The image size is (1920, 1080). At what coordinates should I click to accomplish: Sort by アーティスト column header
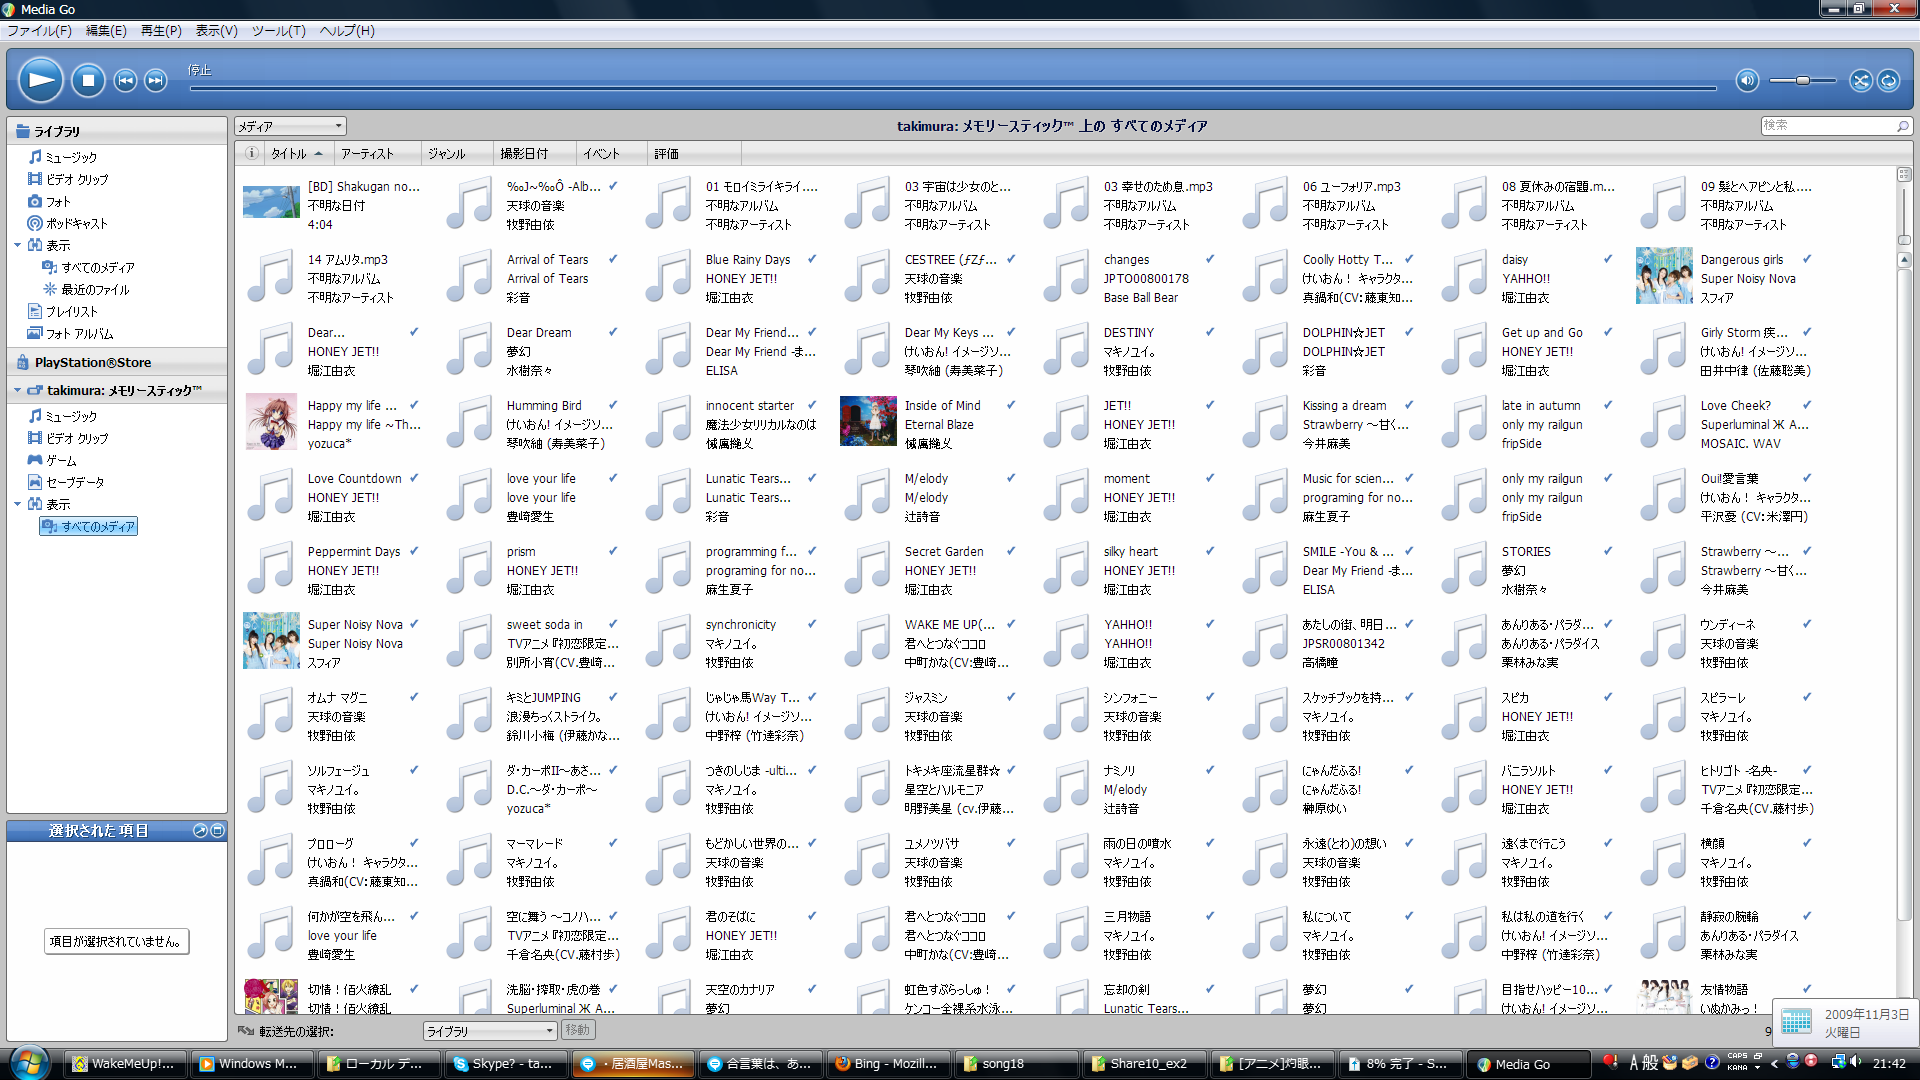point(377,153)
